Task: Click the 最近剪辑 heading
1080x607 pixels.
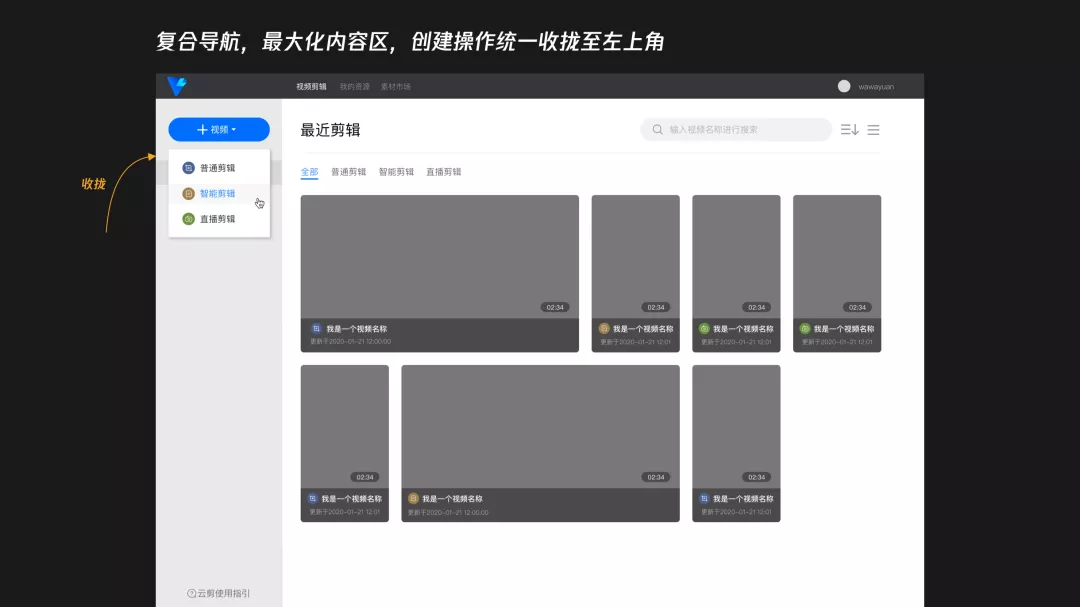Action: tap(331, 130)
